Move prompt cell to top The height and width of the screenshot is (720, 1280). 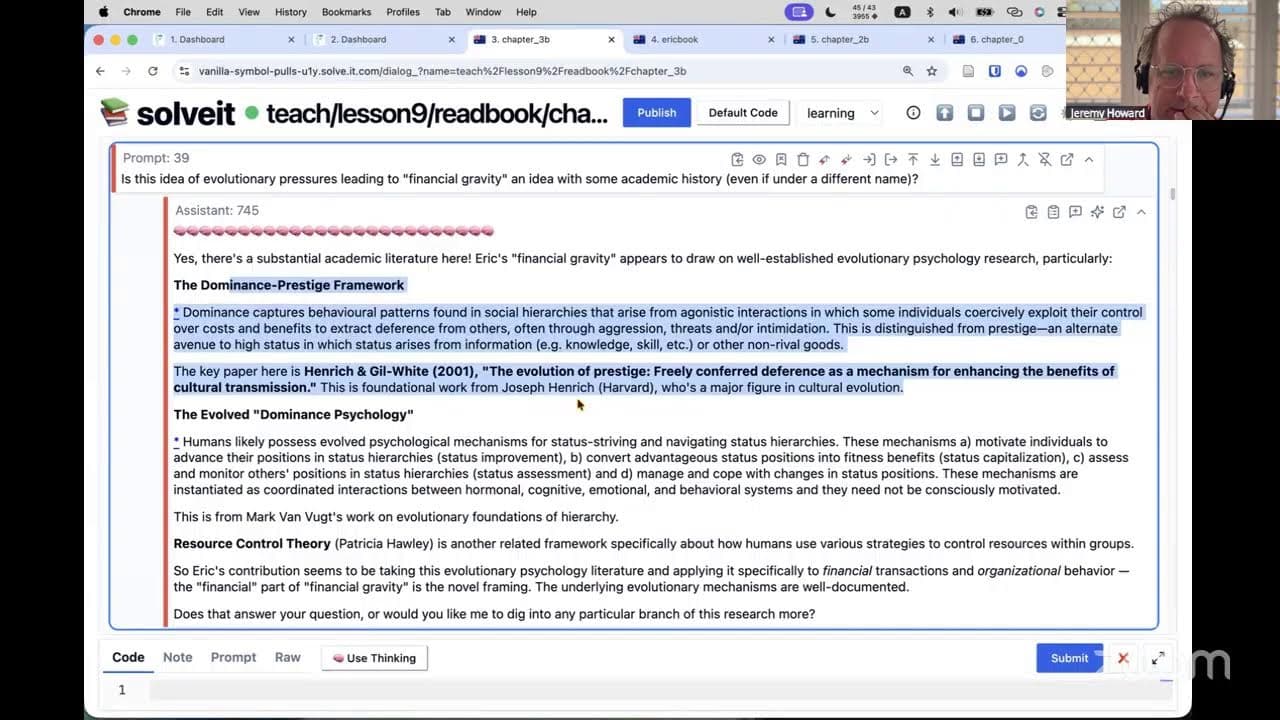click(x=913, y=159)
